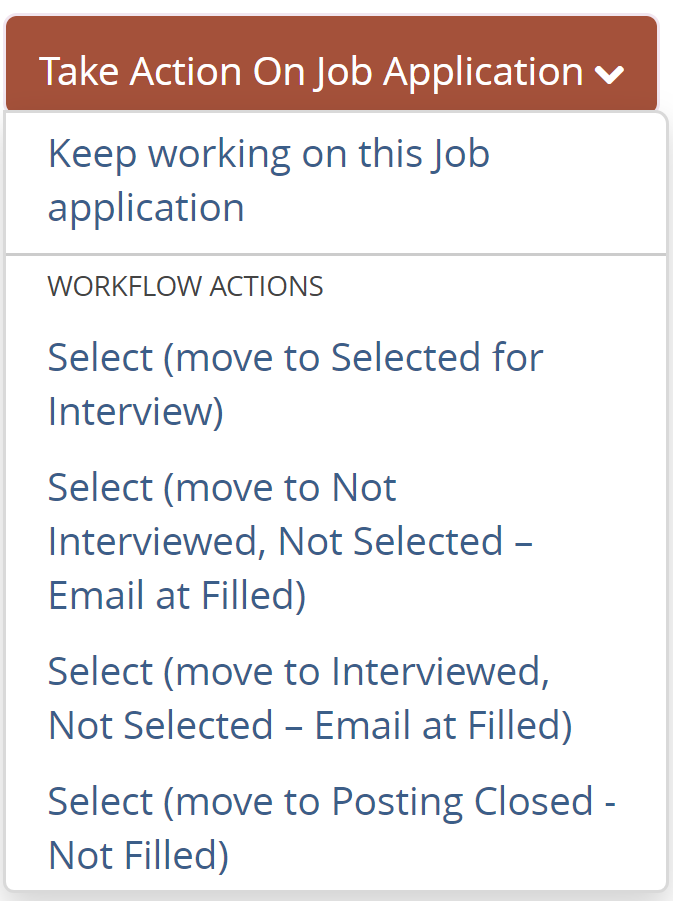This screenshot has height=901, width=673.
Task: Move application to Selected for Interview
Action: [295, 384]
